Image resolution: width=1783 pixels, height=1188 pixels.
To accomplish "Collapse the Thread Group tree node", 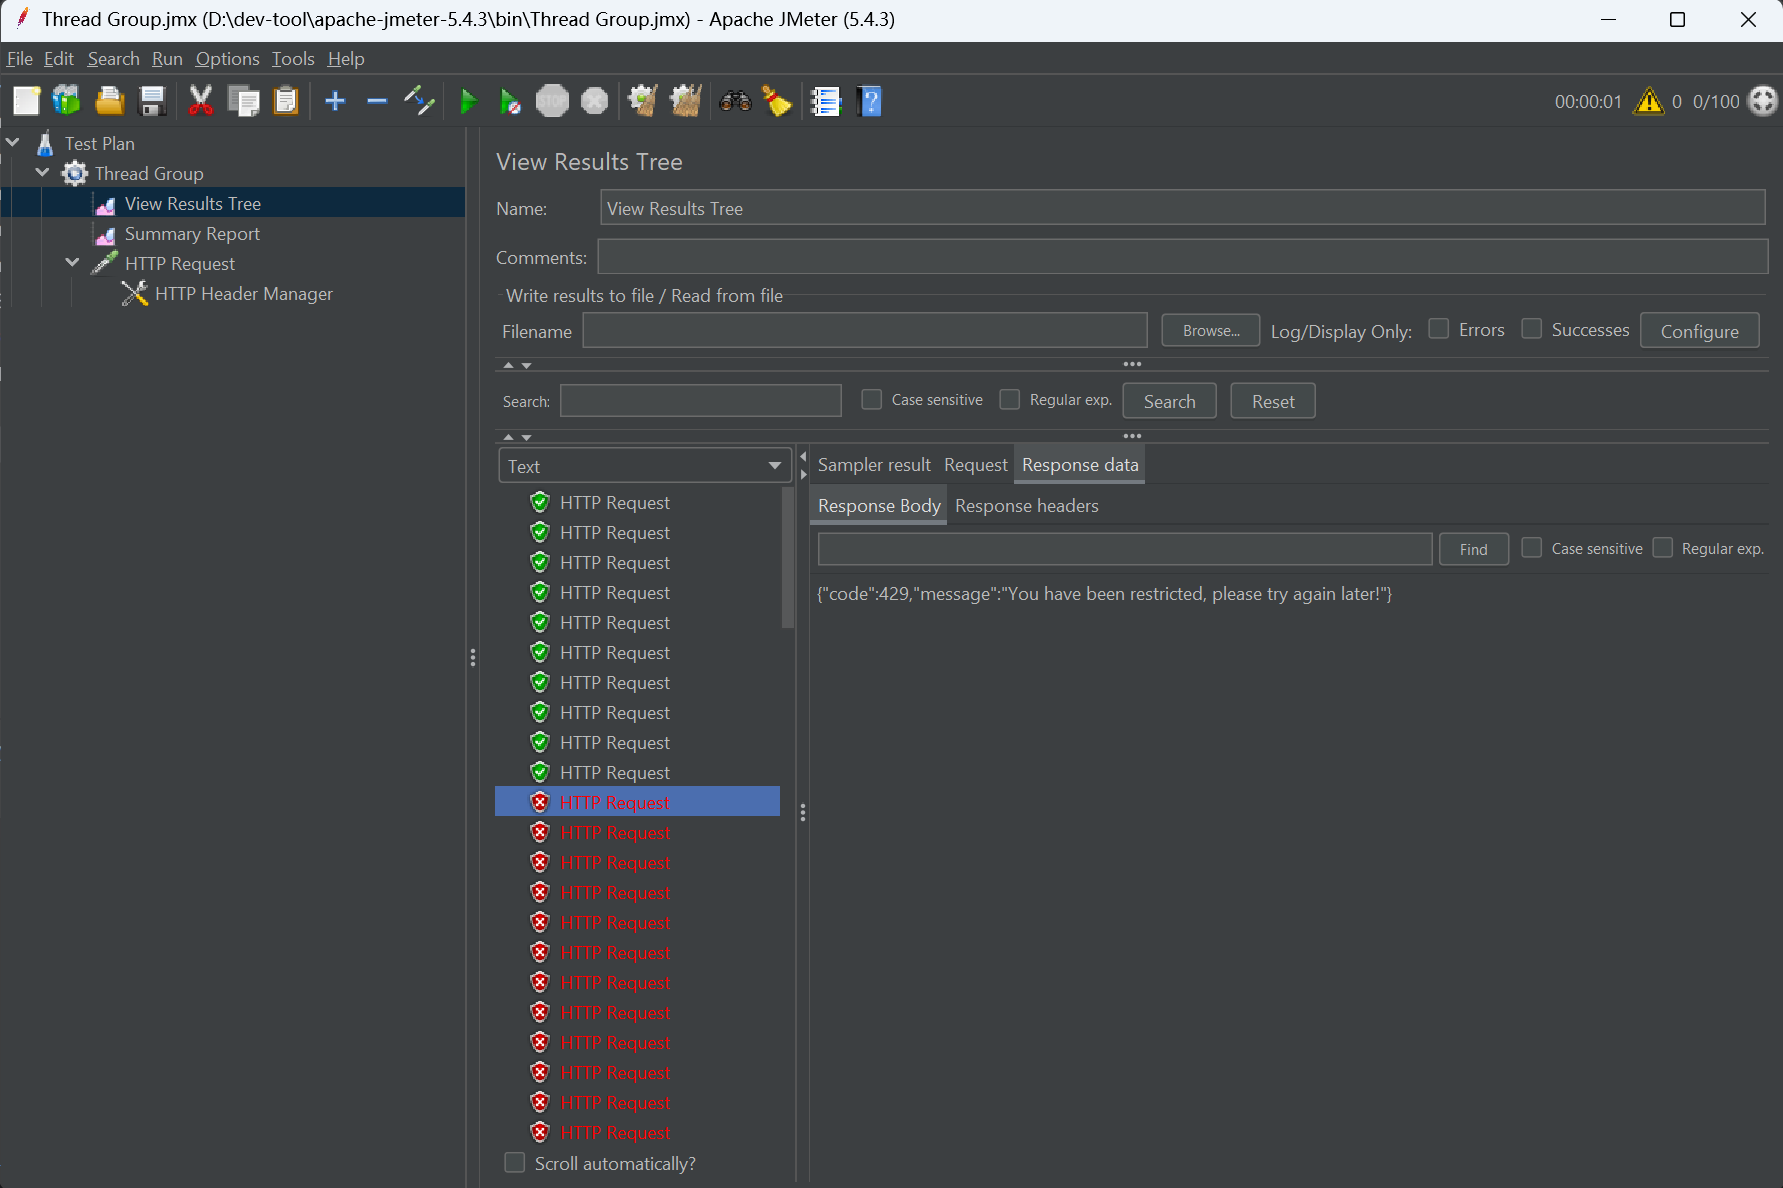I will click(x=43, y=173).
